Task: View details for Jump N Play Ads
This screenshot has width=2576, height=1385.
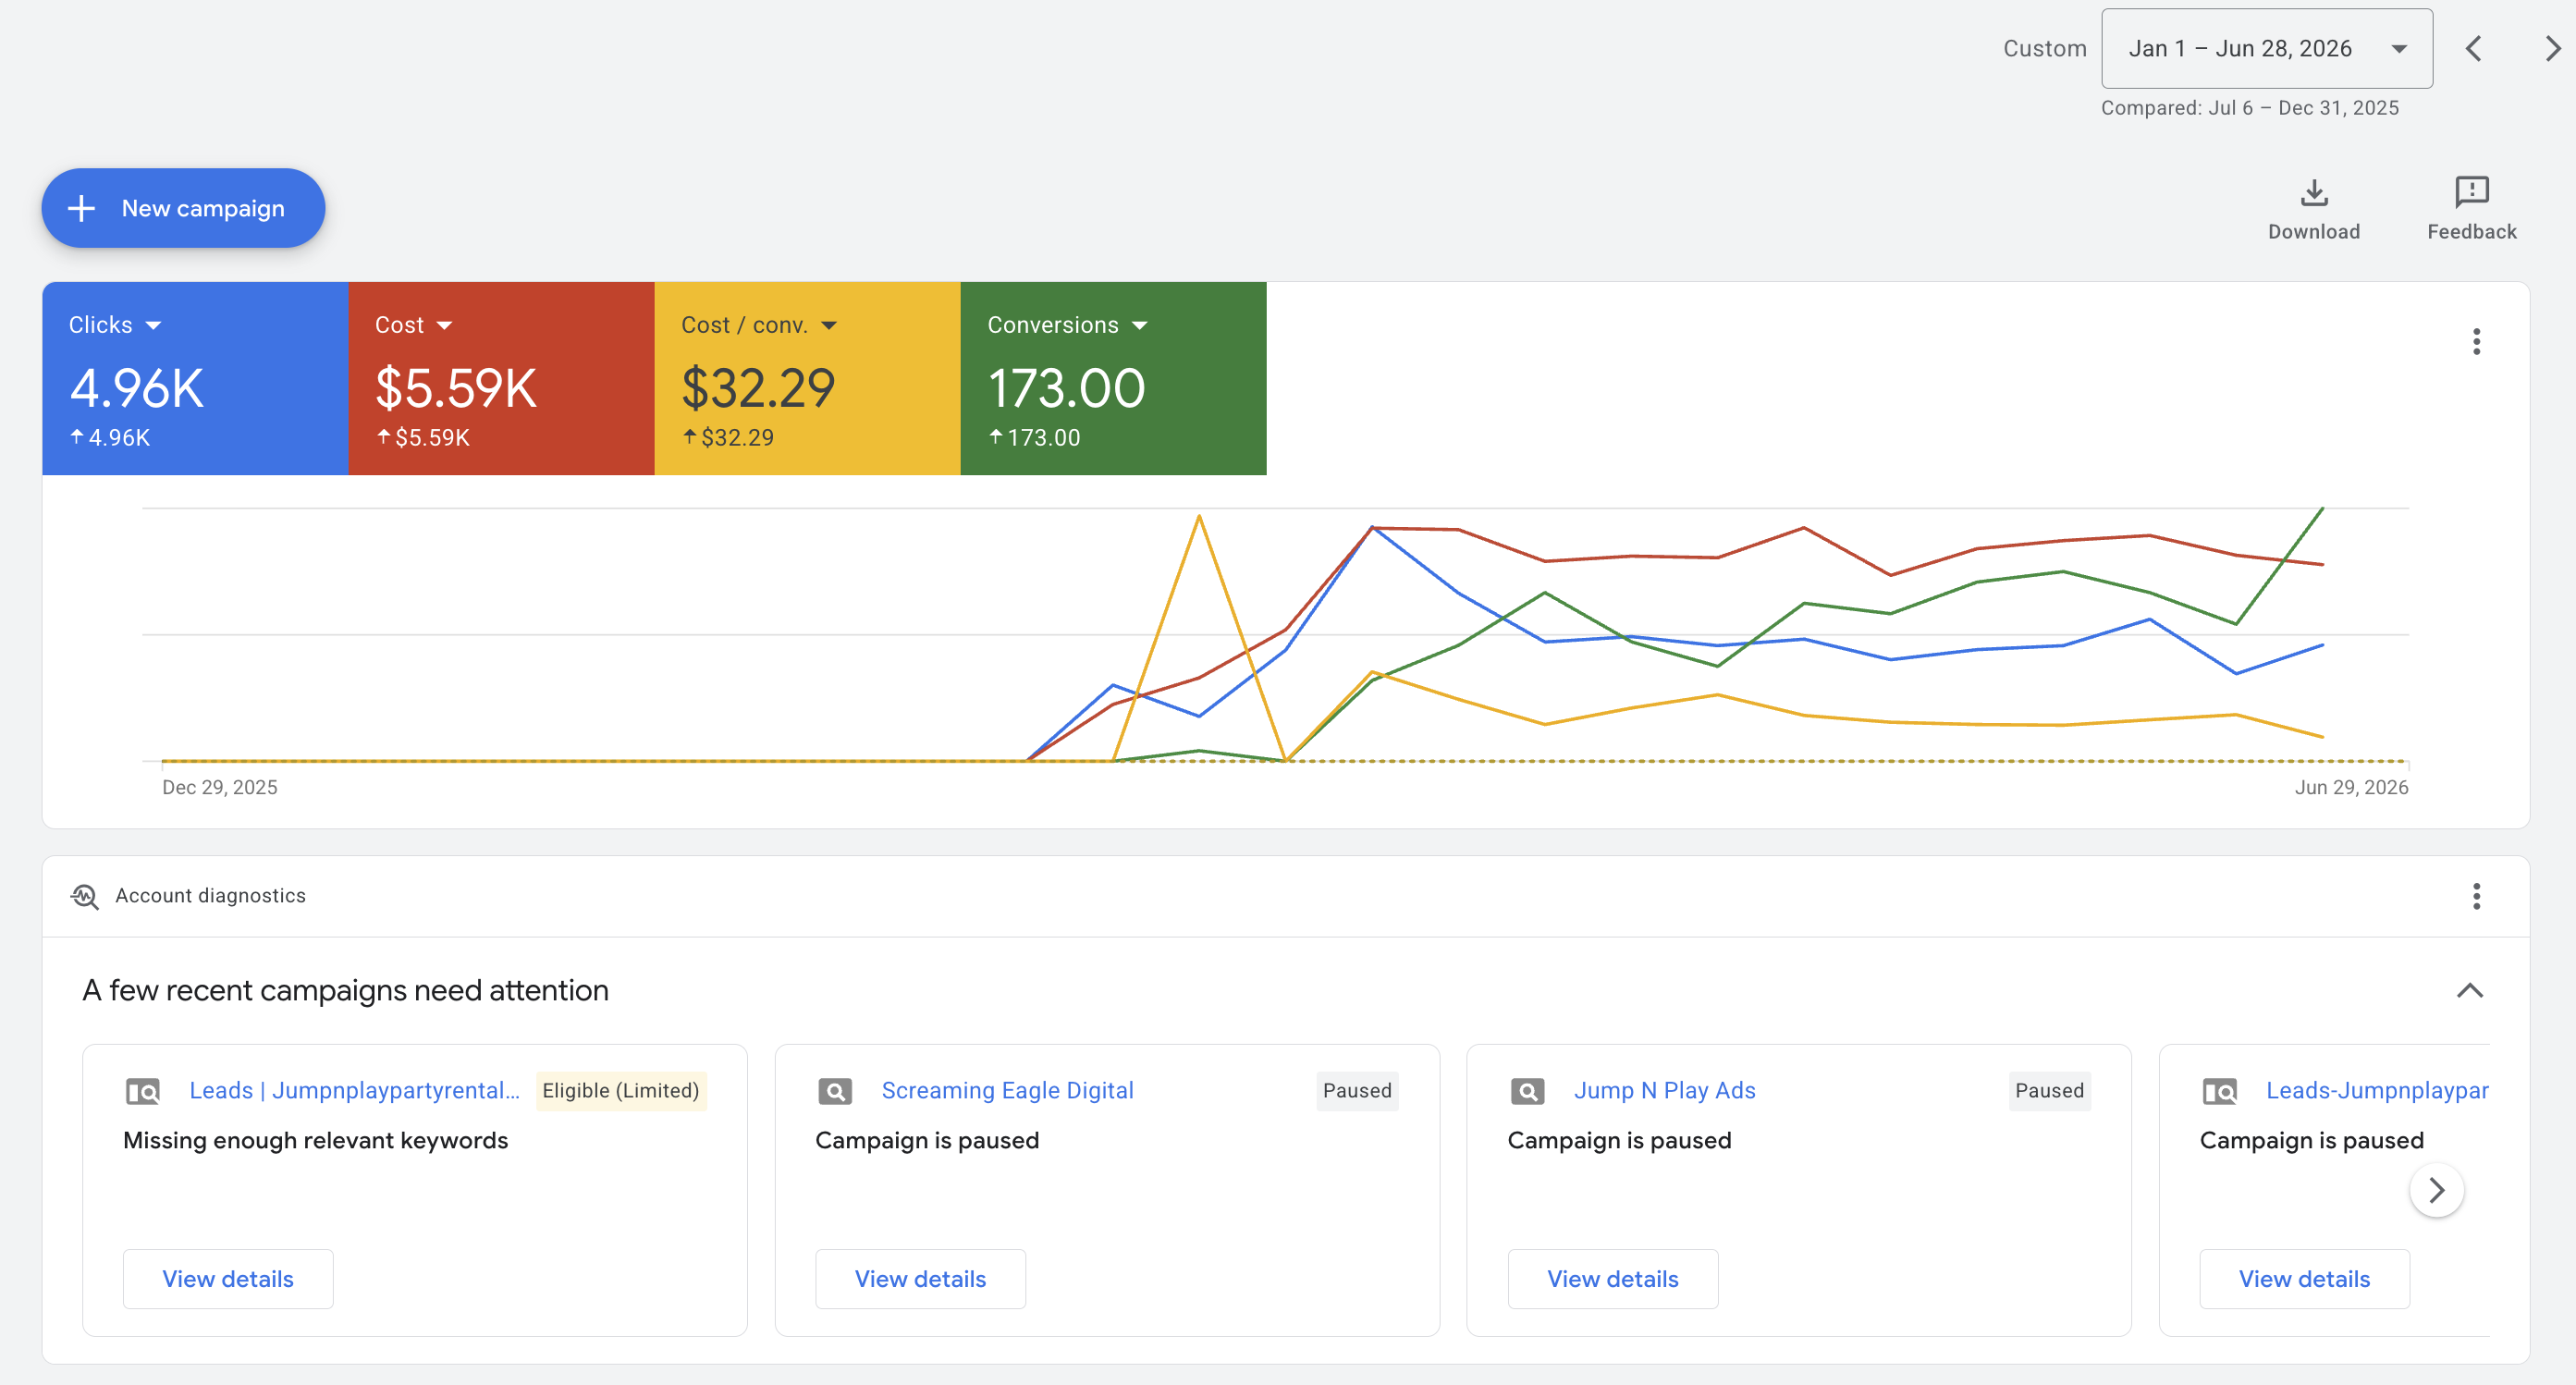Action: pyautogui.click(x=1612, y=1279)
